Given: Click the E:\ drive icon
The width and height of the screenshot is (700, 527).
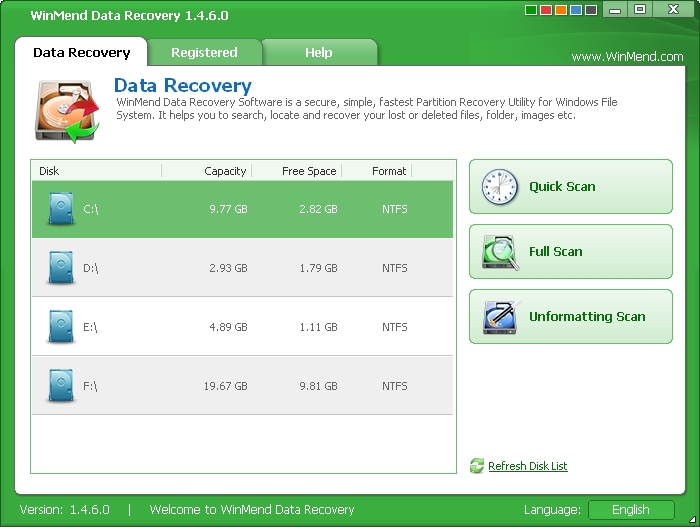Looking at the screenshot, I should tap(61, 326).
